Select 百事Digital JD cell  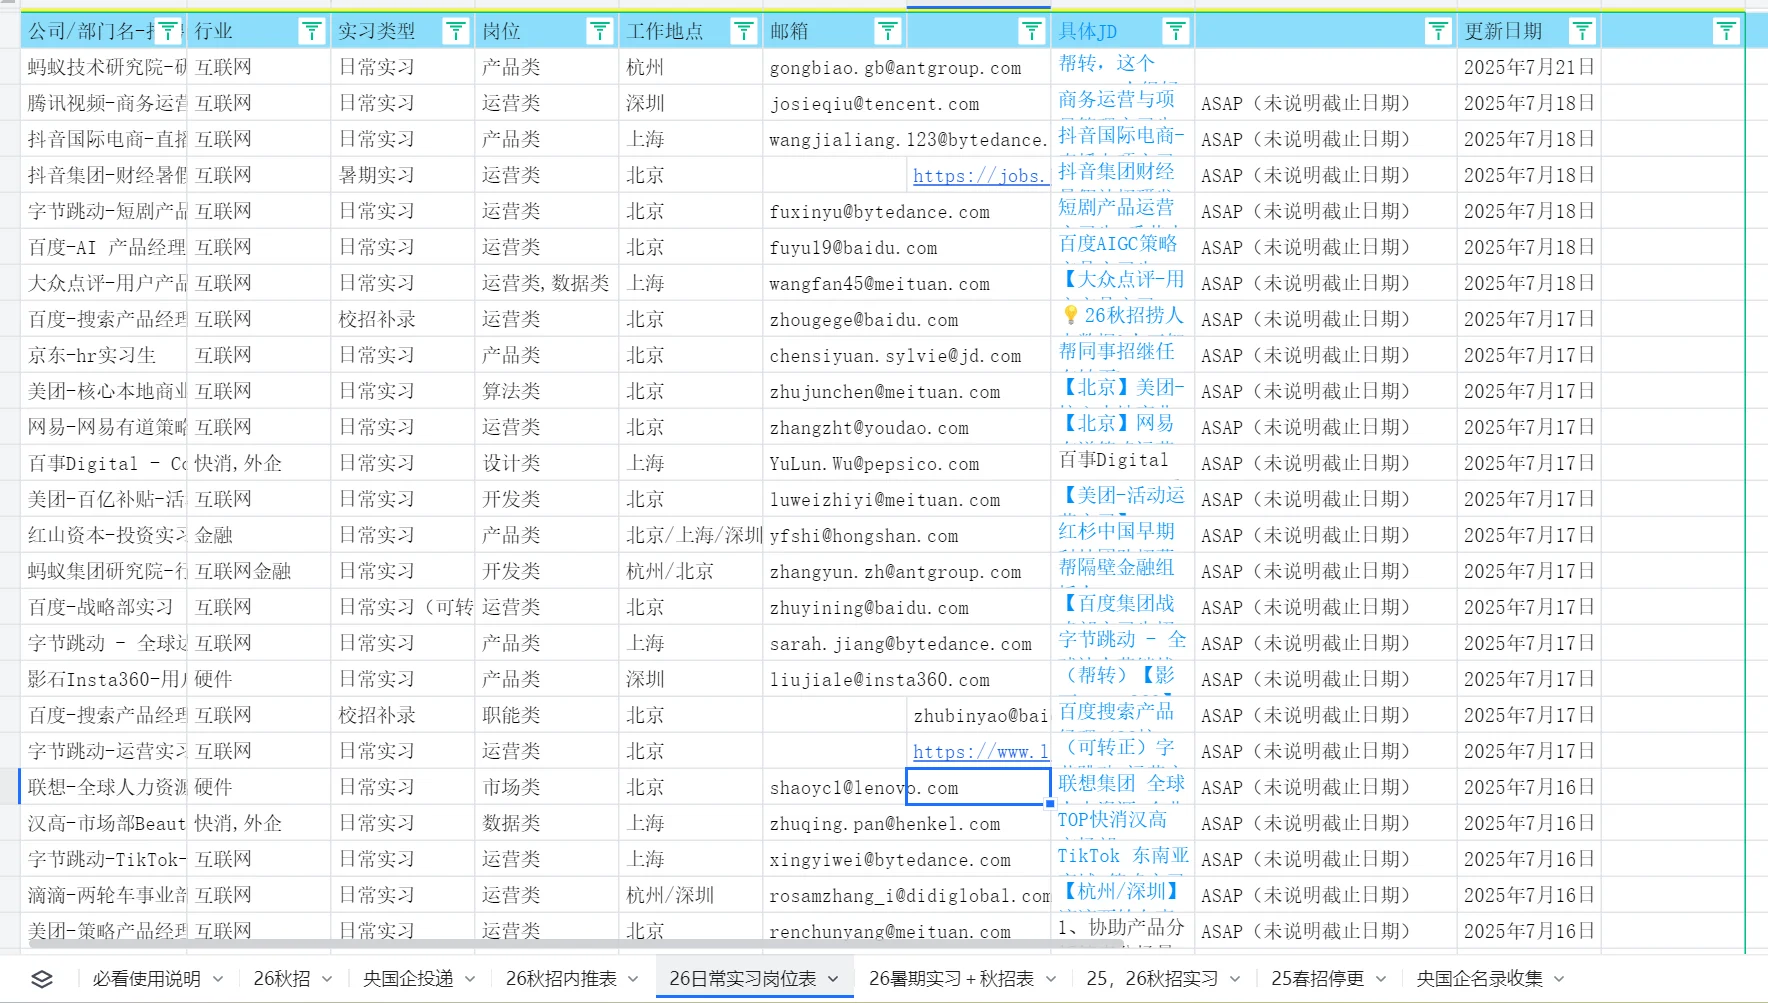point(1122,464)
